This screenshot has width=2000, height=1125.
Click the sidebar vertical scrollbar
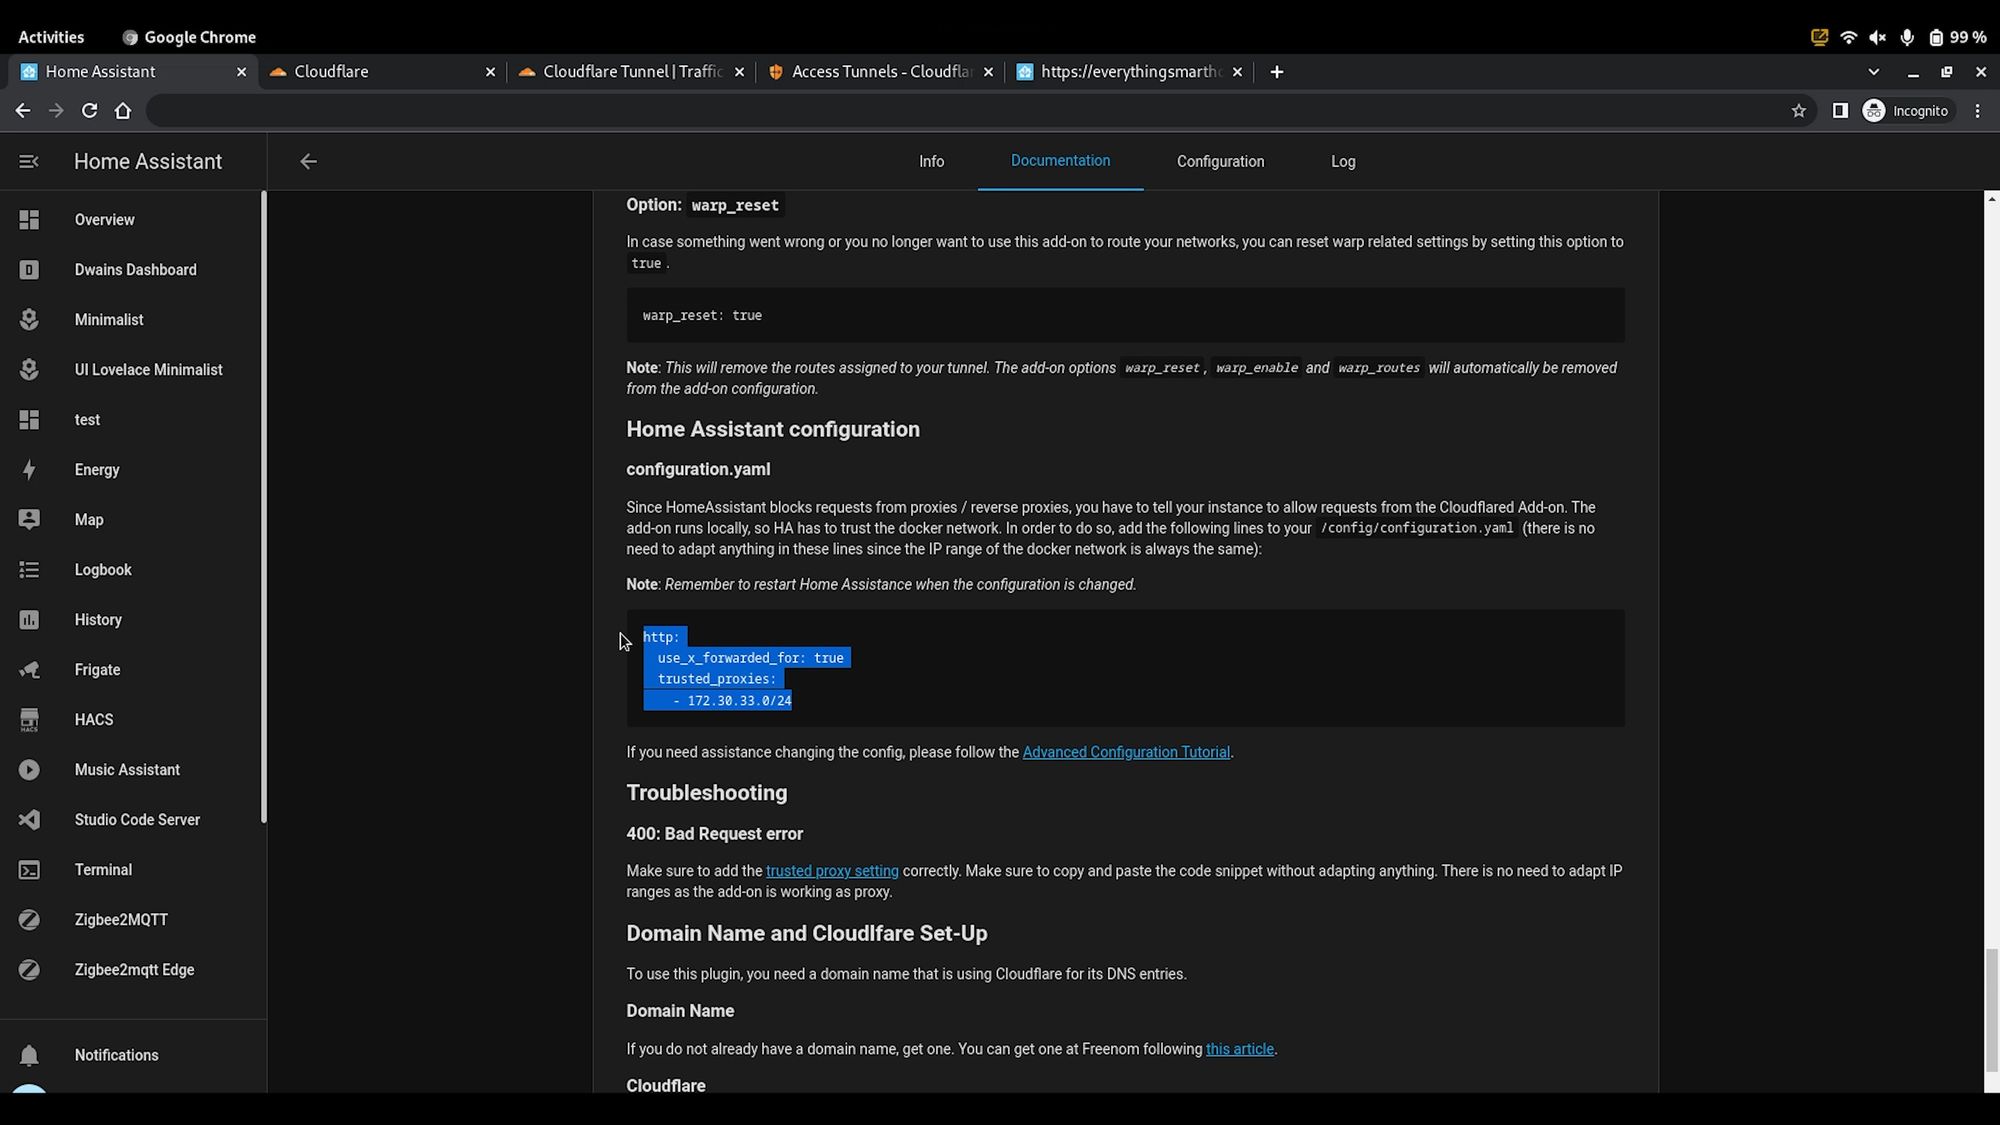(x=264, y=506)
